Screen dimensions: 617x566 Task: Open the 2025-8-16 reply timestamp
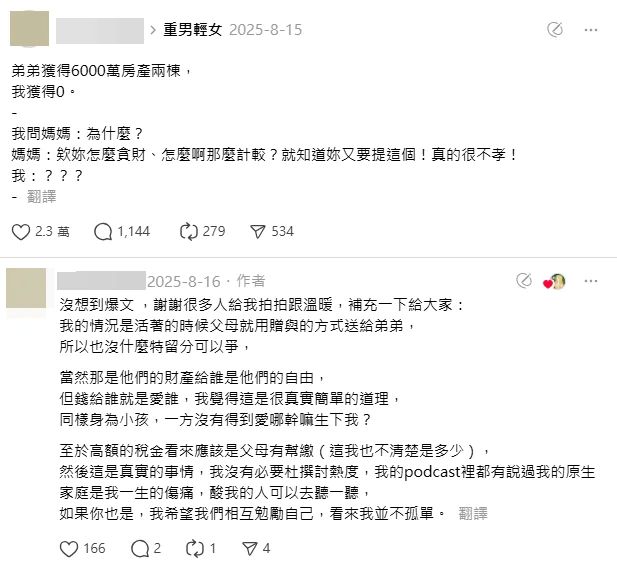[181, 281]
